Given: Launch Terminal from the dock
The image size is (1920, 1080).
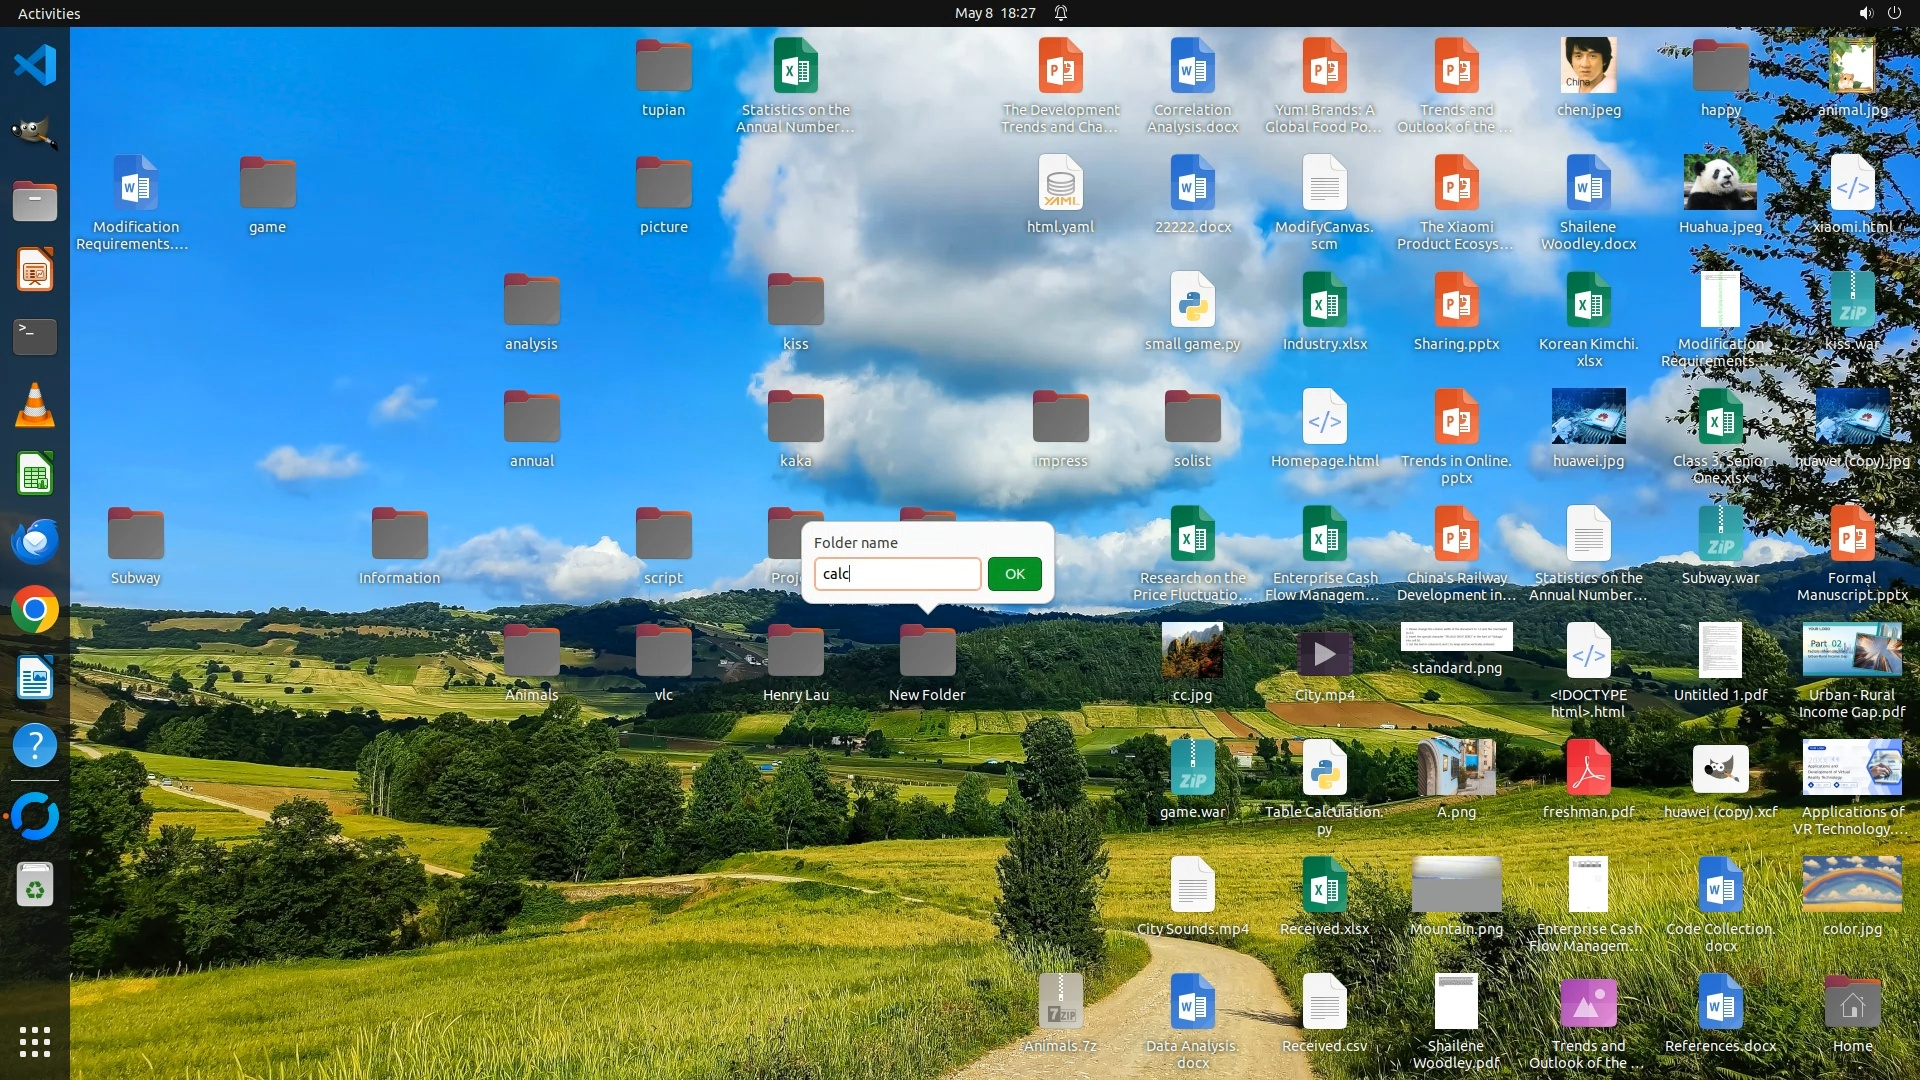Looking at the screenshot, I should pyautogui.click(x=35, y=337).
